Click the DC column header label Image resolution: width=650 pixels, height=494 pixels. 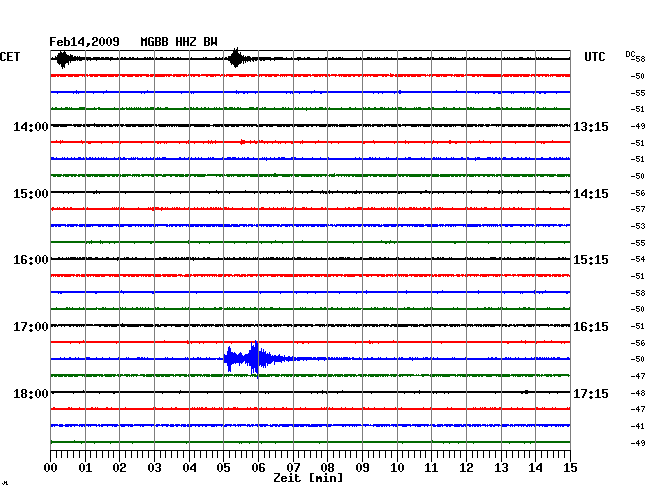[x=630, y=54]
